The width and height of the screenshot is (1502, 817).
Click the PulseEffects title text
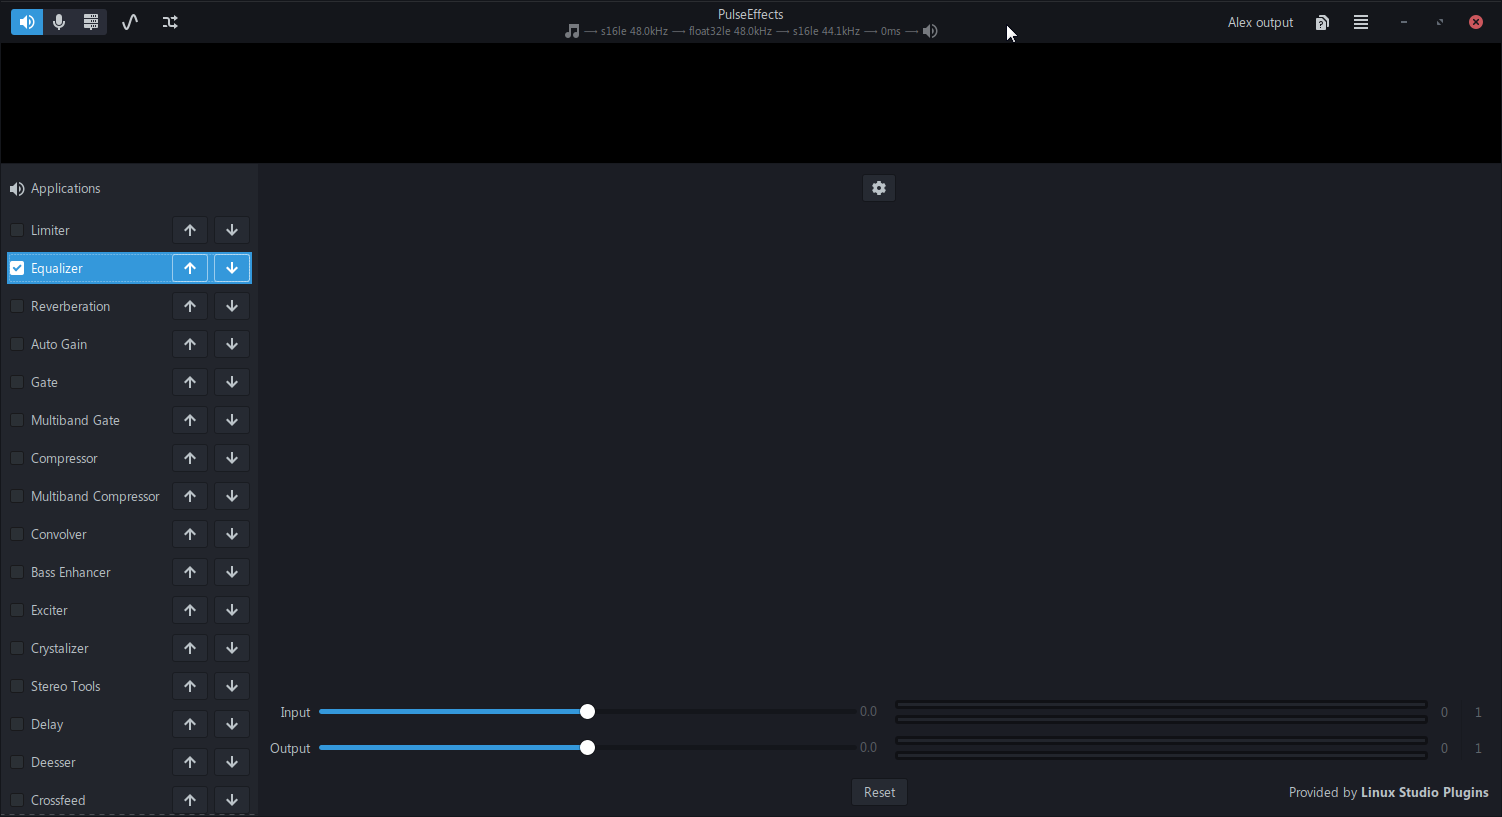click(x=750, y=14)
